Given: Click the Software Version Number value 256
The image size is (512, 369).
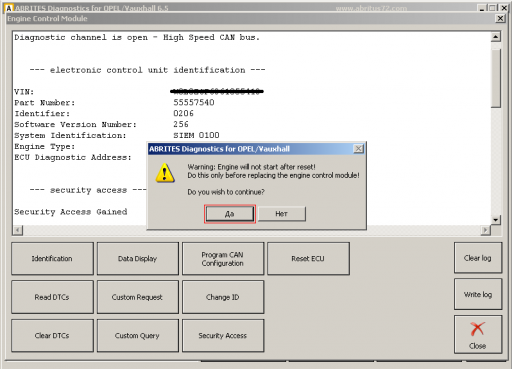Looking at the screenshot, I should pyautogui.click(x=181, y=124).
